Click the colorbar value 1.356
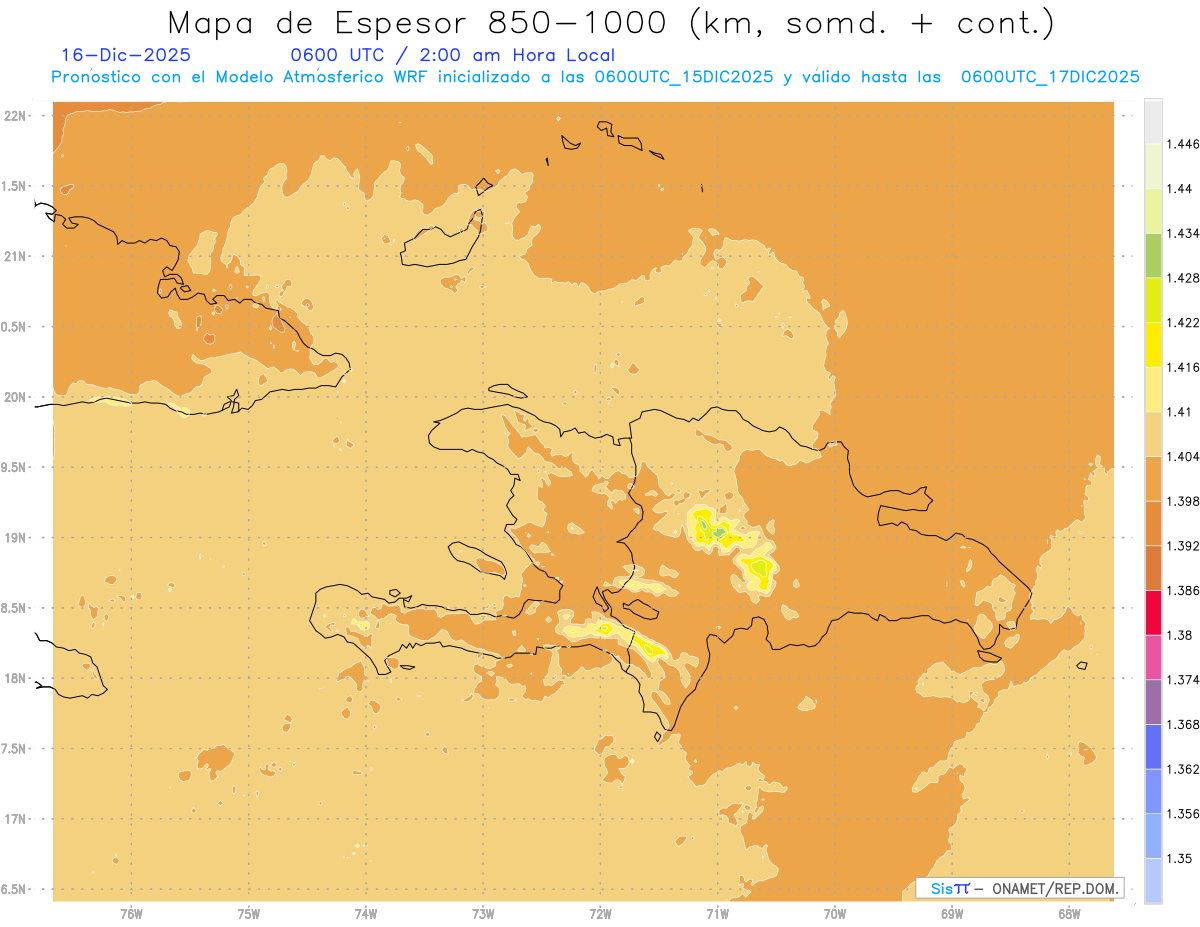1200x927 pixels. coord(1183,814)
